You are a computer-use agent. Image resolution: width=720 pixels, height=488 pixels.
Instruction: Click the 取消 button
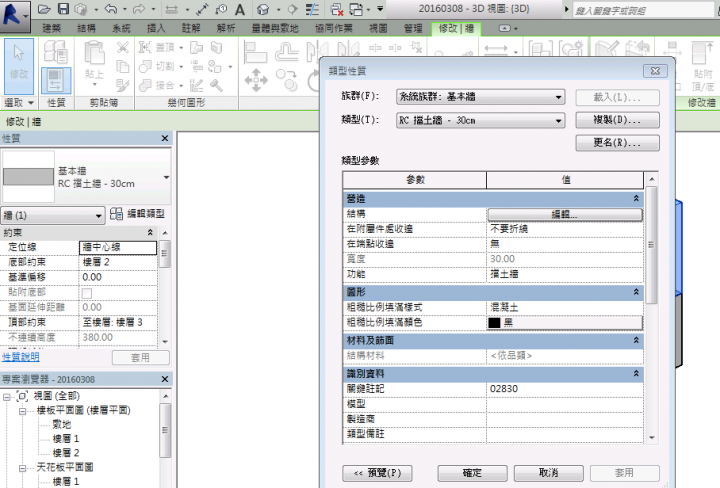548,473
